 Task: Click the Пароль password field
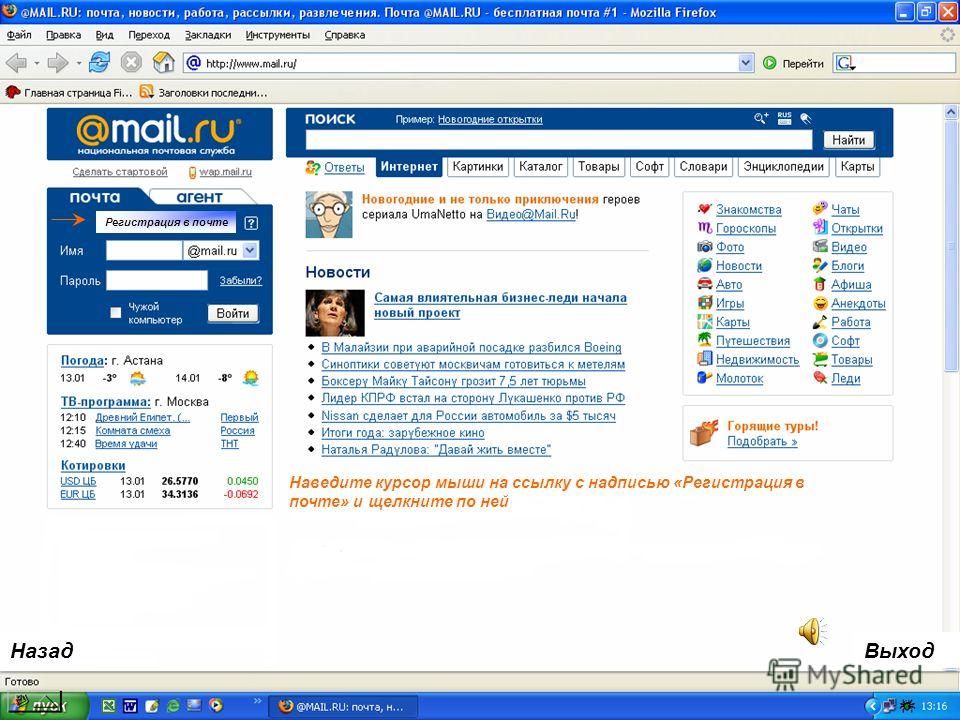pos(157,280)
